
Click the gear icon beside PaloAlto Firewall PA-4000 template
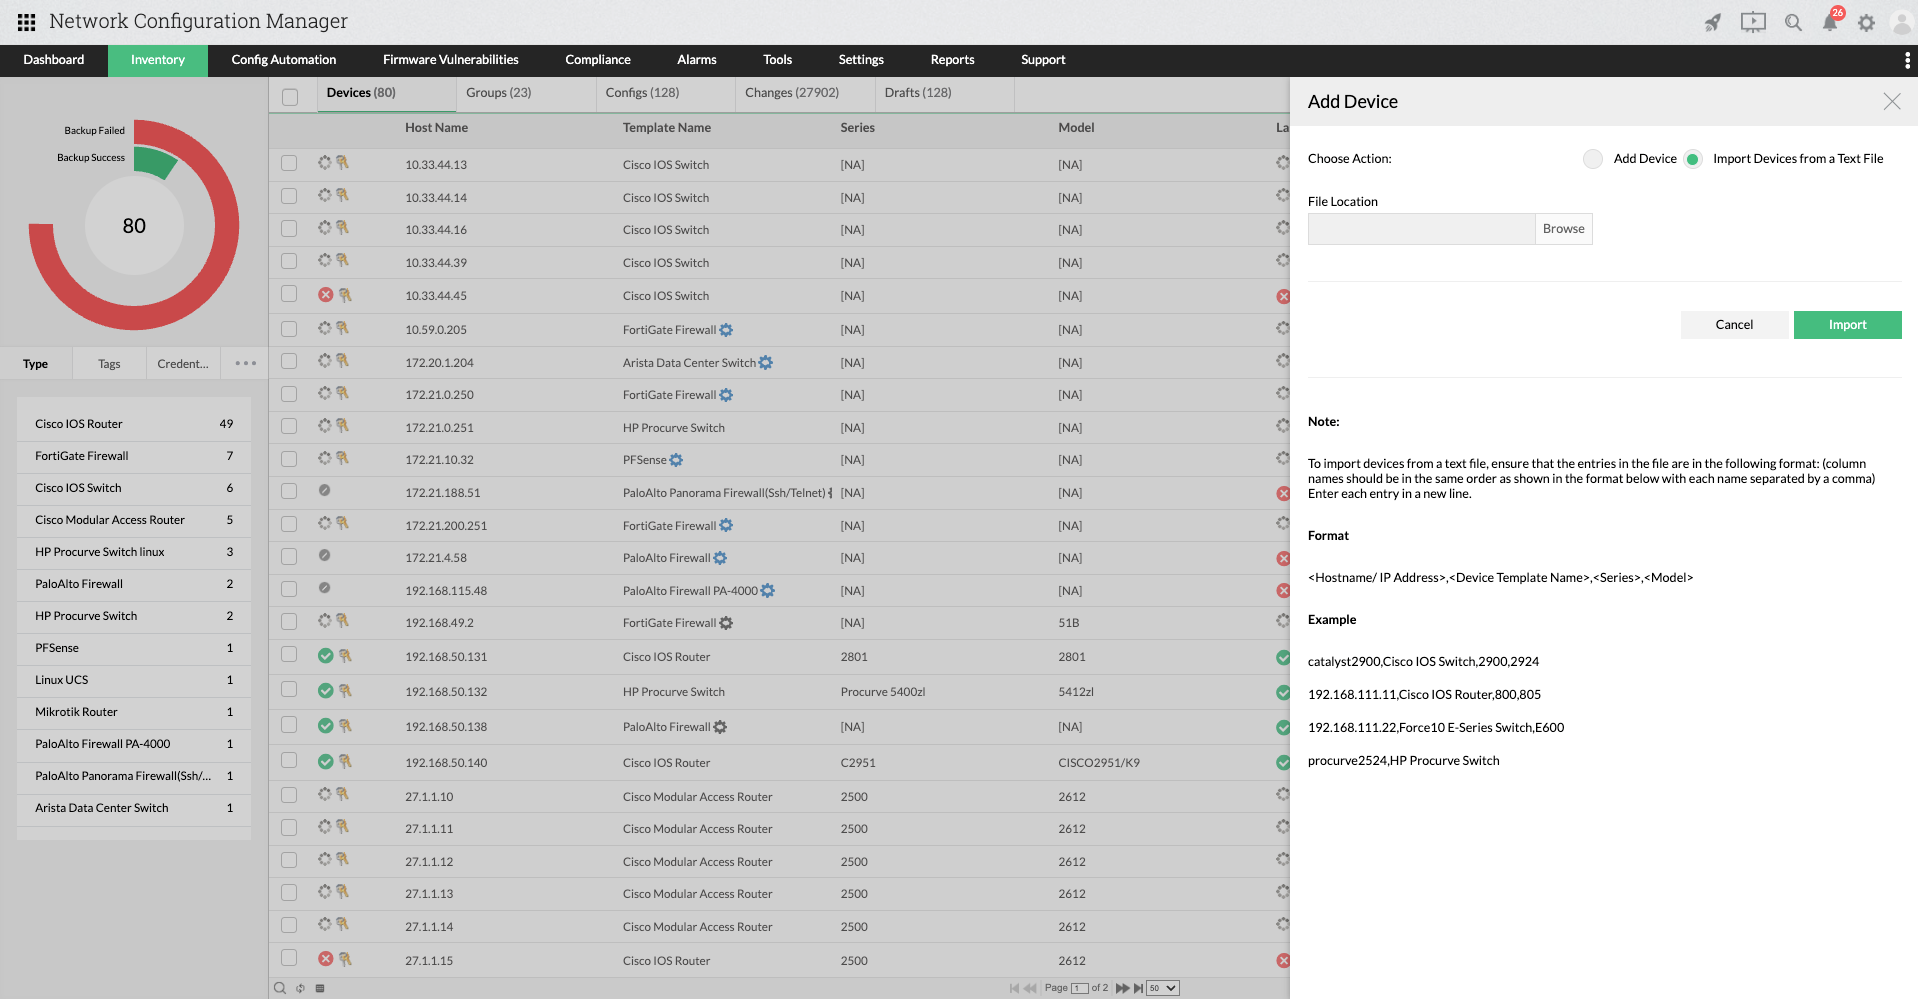pos(767,590)
